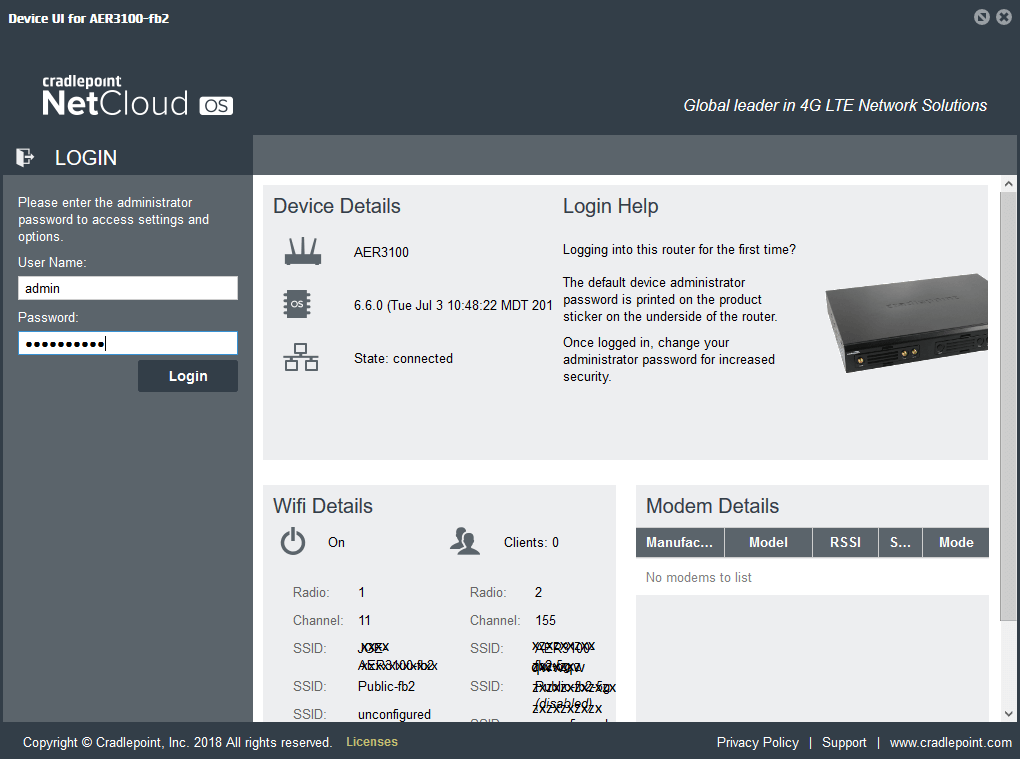1020x759 pixels.
Task: Open the Support link
Action: tap(844, 742)
